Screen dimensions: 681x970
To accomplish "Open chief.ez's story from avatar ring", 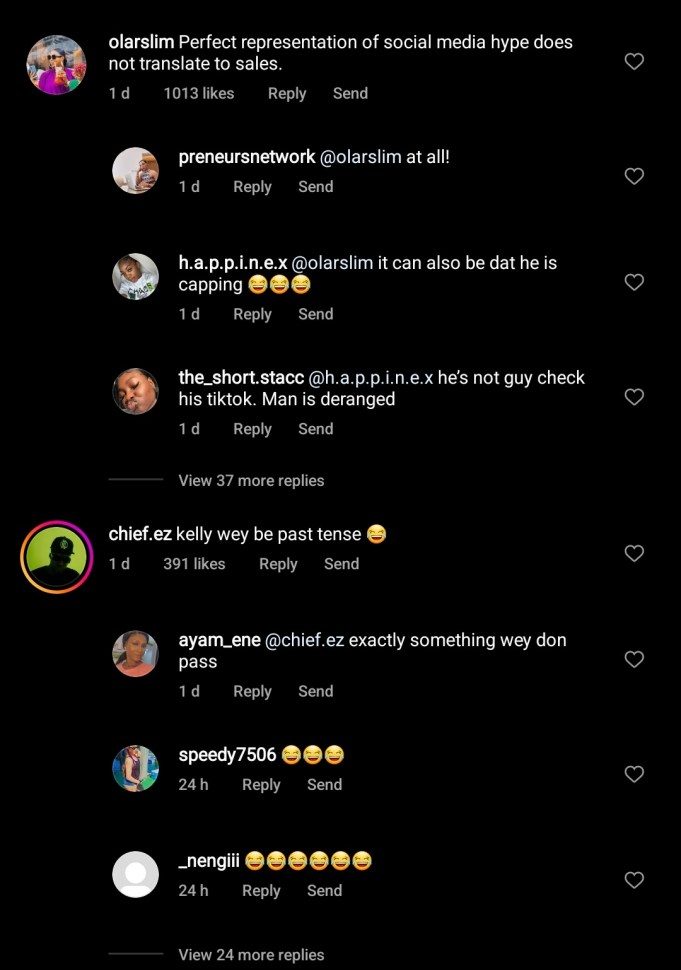I will coord(56,557).
